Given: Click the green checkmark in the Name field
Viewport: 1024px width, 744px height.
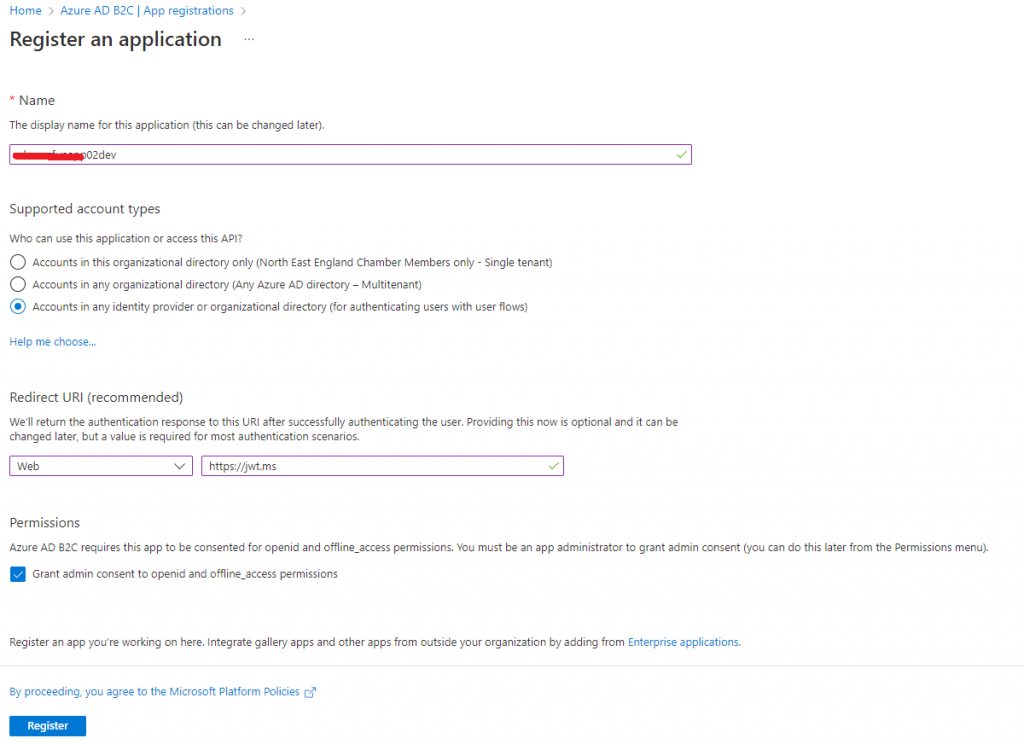Looking at the screenshot, I should pos(681,155).
